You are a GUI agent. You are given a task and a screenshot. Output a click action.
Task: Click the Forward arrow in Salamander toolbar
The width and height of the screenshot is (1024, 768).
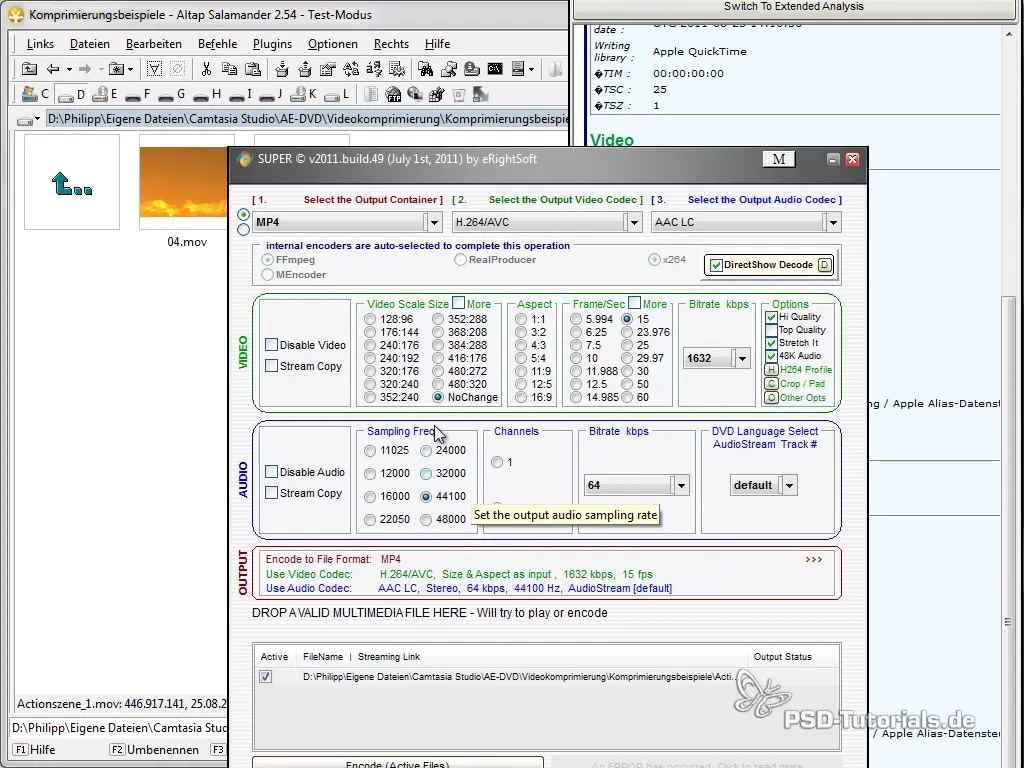coord(85,69)
